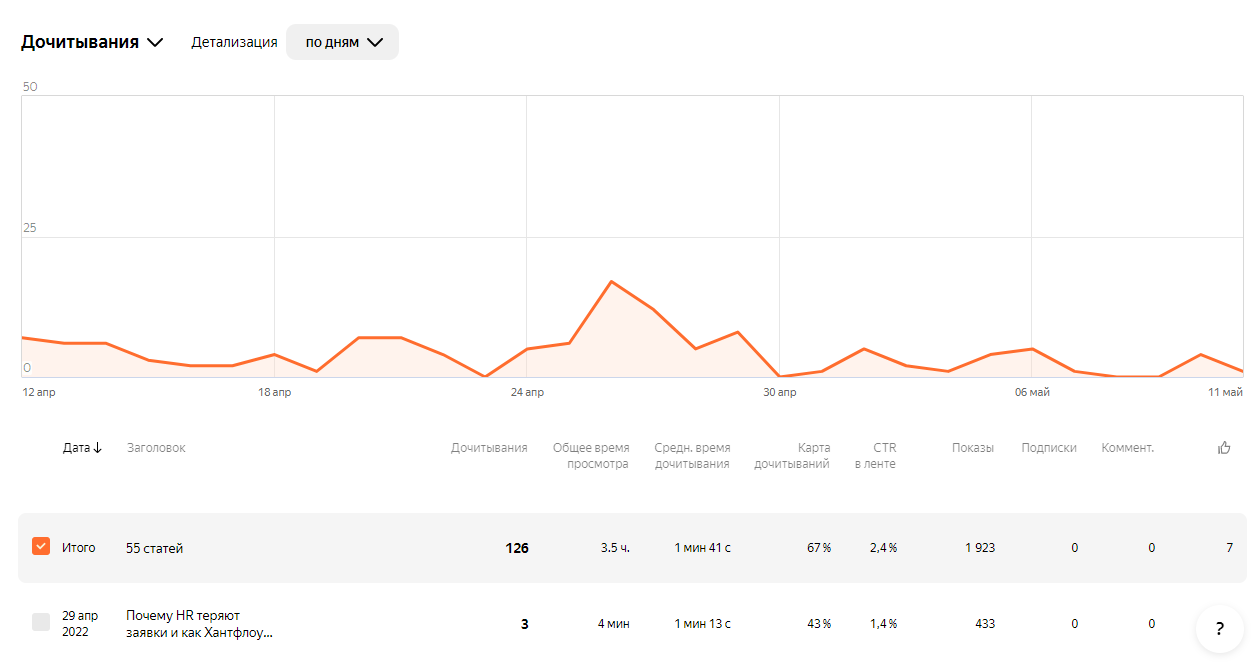Click the Коммент. column header
This screenshot has width=1255, height=665.
tap(1127, 448)
